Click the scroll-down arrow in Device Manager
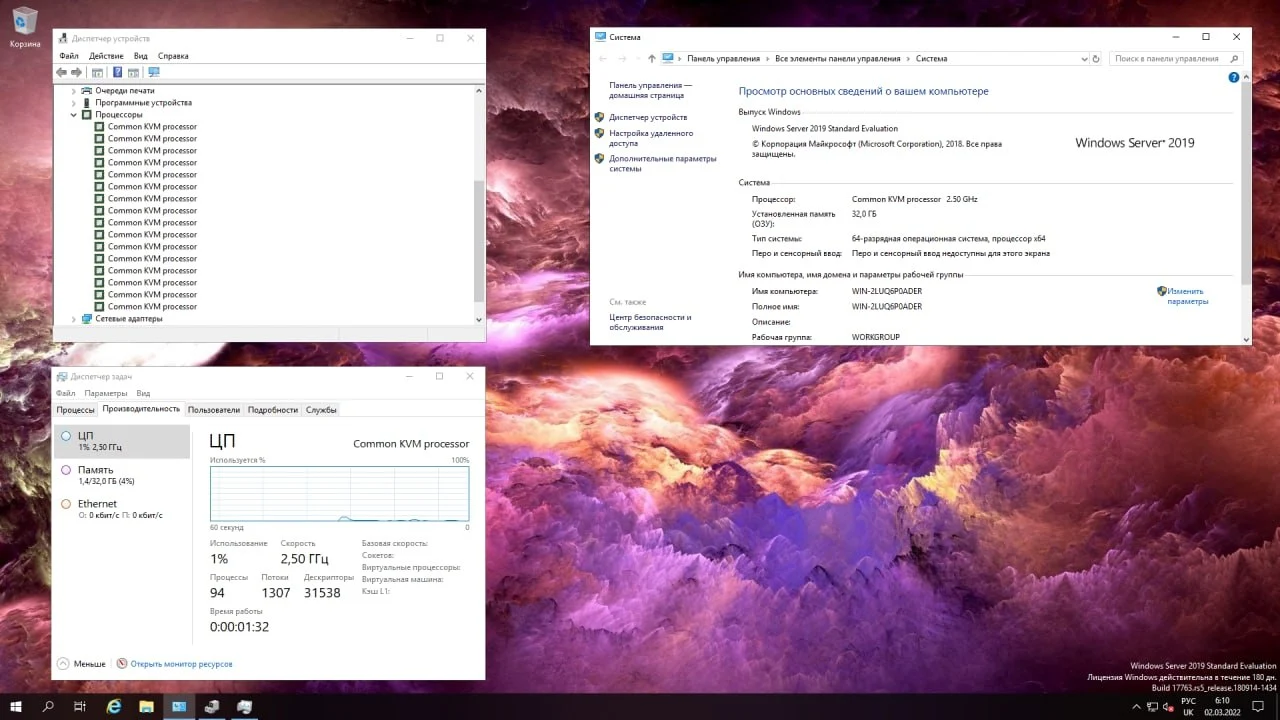 pos(478,319)
